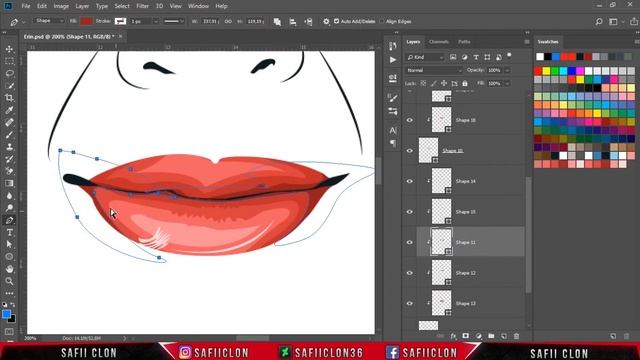Add a layer mask from Layers footer

[x=466, y=336]
